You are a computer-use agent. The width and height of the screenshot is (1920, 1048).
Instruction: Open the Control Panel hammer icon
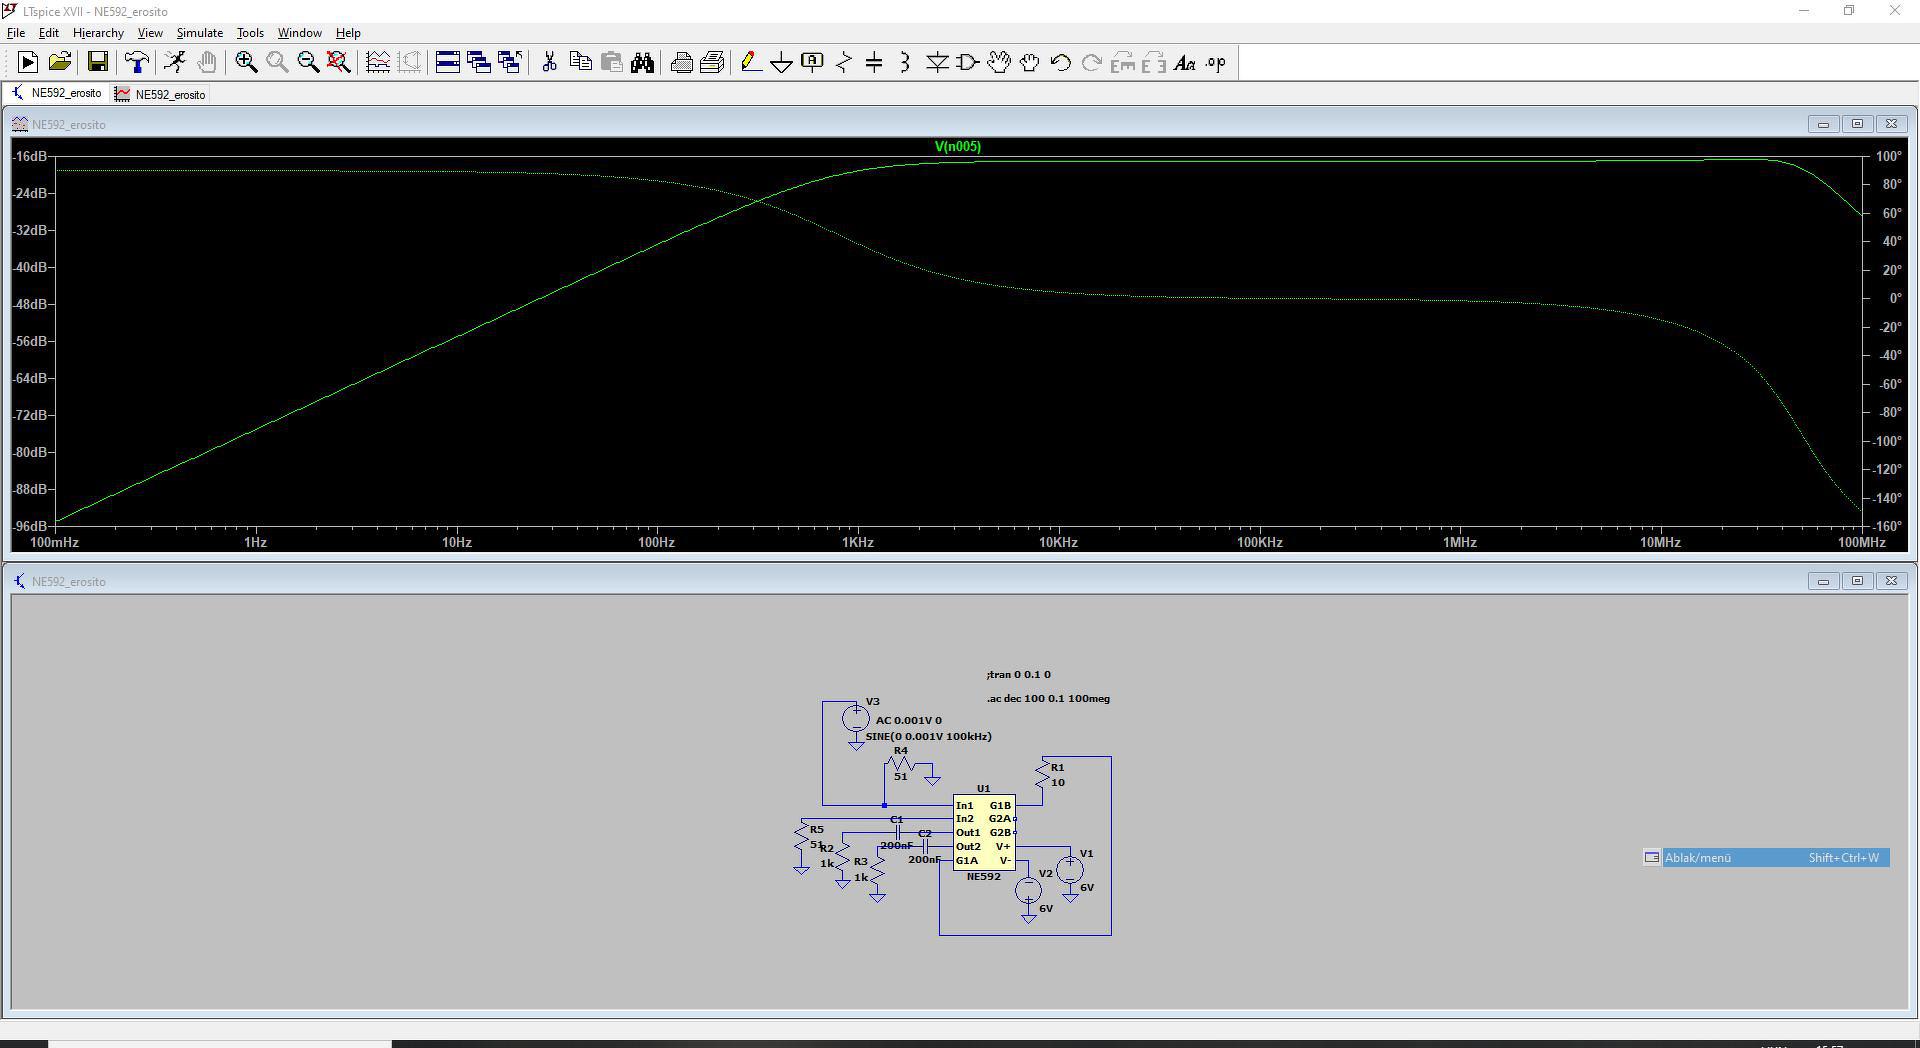(x=137, y=62)
